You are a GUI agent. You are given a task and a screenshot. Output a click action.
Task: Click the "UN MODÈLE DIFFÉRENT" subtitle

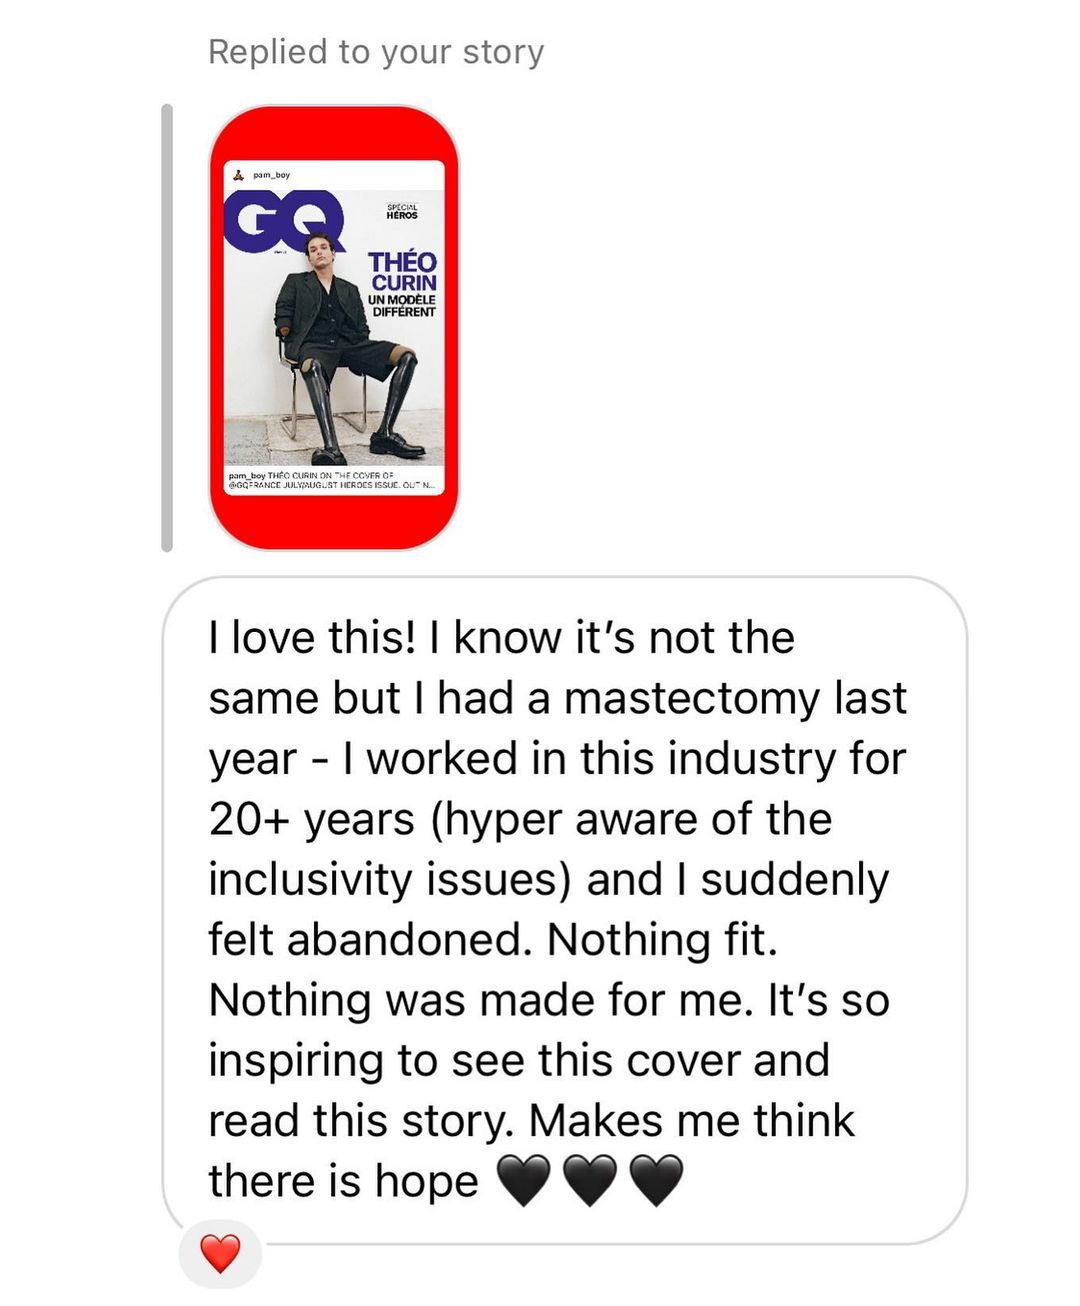click(x=402, y=305)
